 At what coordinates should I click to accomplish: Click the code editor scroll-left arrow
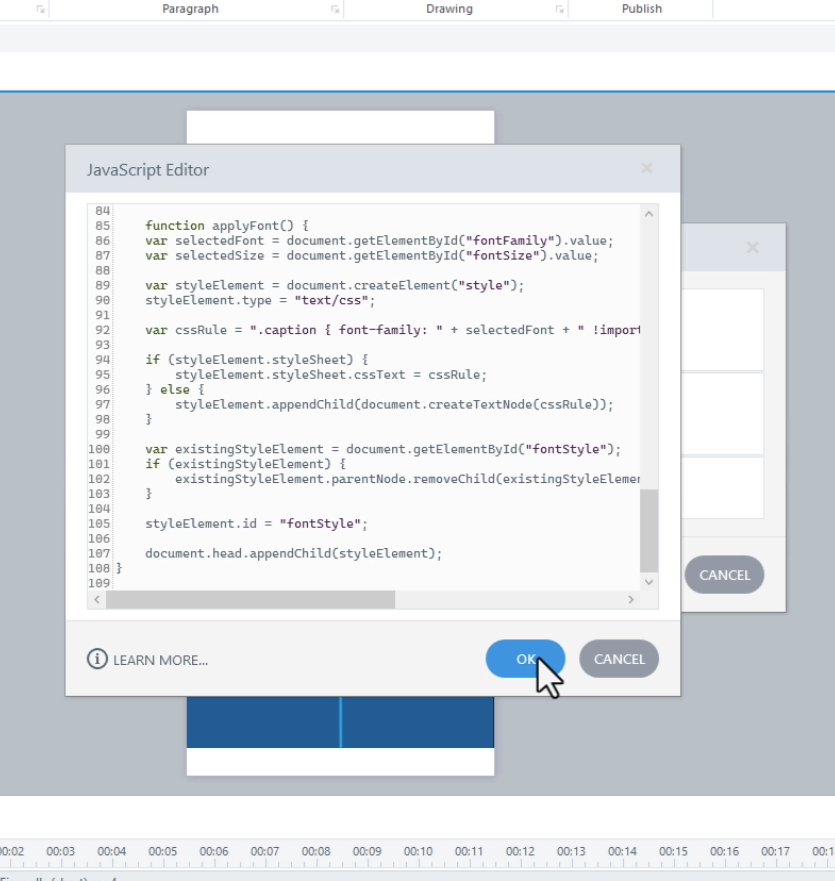click(97, 599)
